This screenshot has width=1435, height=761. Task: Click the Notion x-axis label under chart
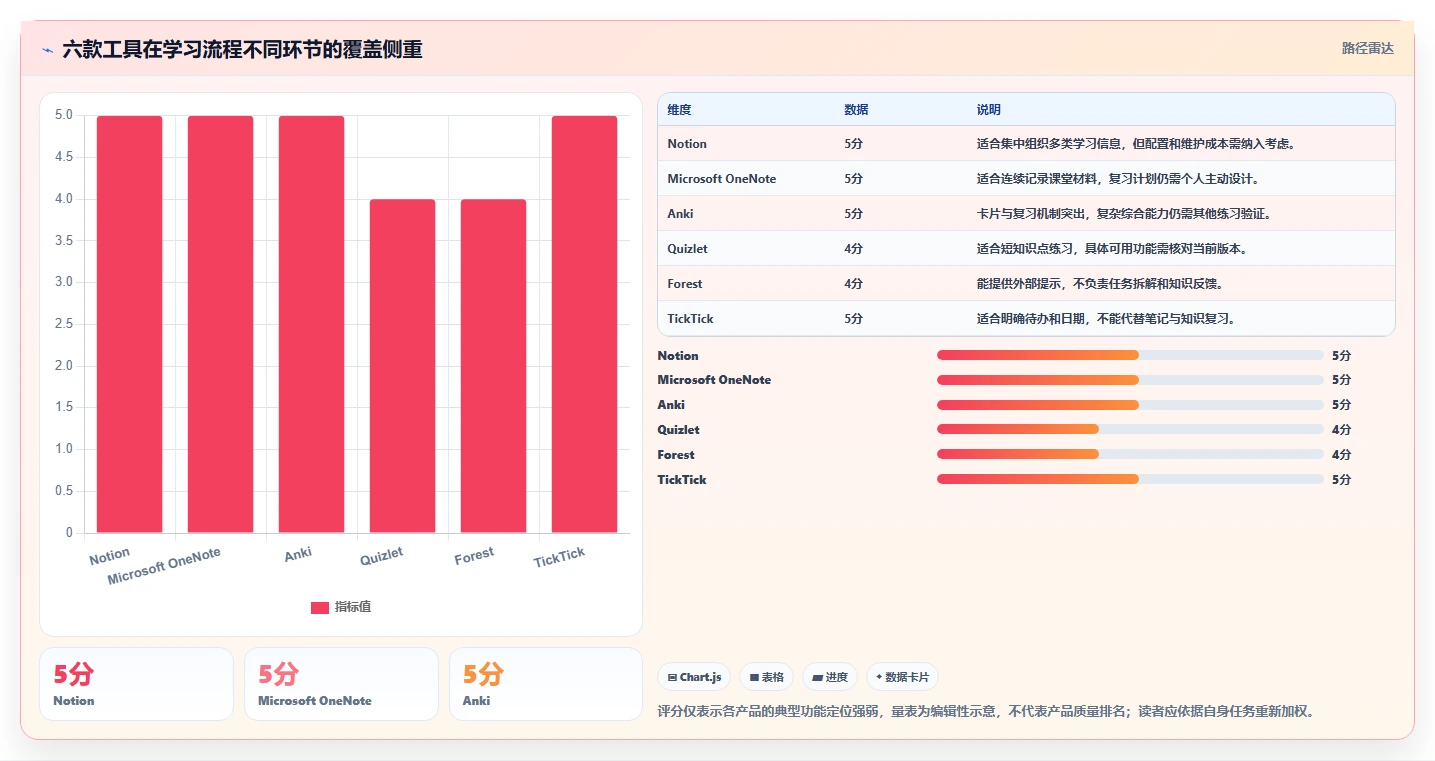point(109,556)
